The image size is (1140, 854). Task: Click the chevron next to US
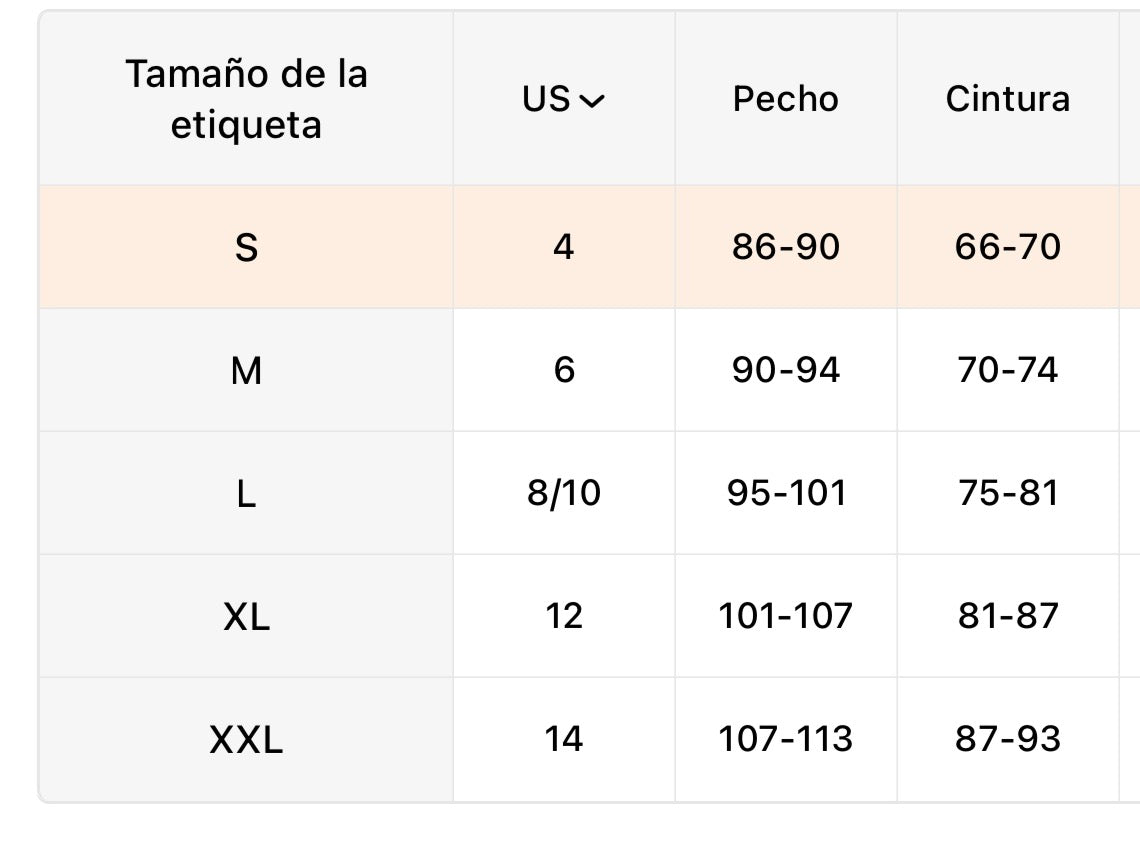click(592, 101)
